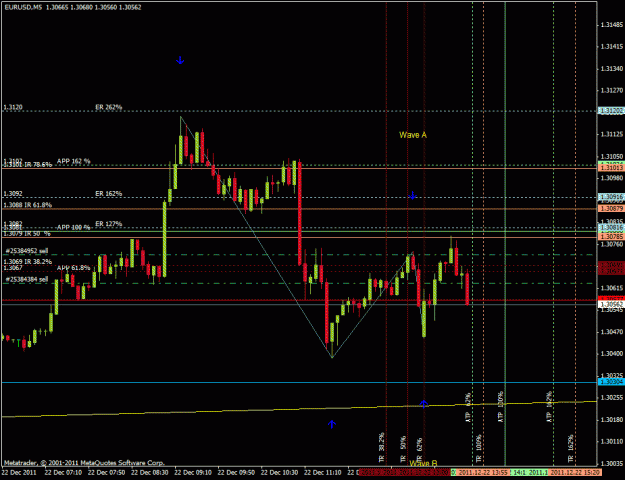Select the '#25384384 sell' order label

click(27, 279)
